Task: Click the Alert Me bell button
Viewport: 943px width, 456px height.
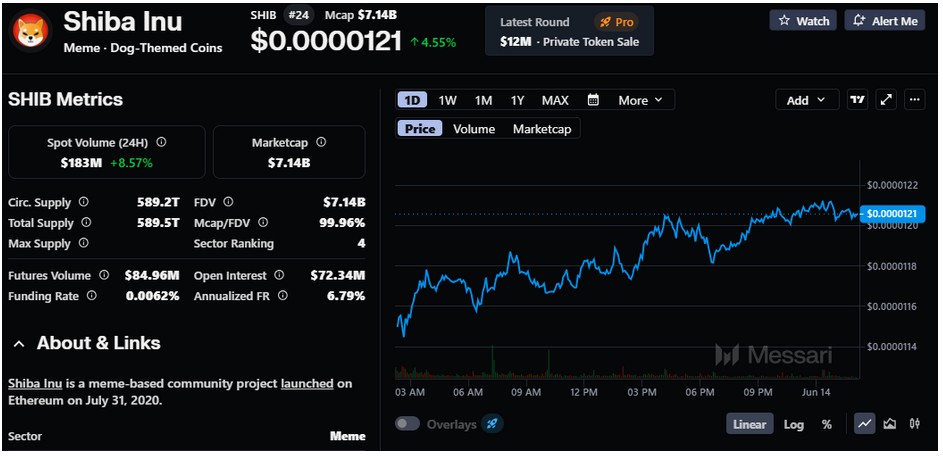Action: coord(885,20)
